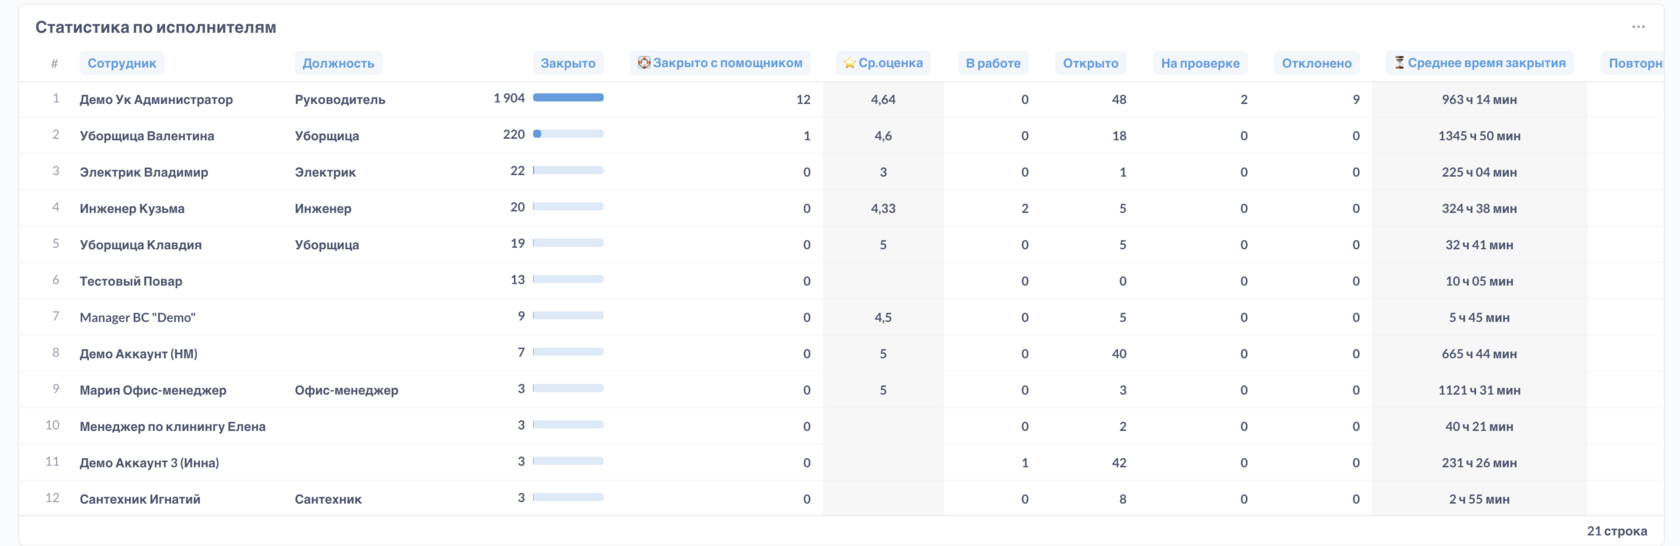This screenshot has width=1680, height=546.
Task: Select the Сантехник Игнатий employee row
Action: (840, 498)
